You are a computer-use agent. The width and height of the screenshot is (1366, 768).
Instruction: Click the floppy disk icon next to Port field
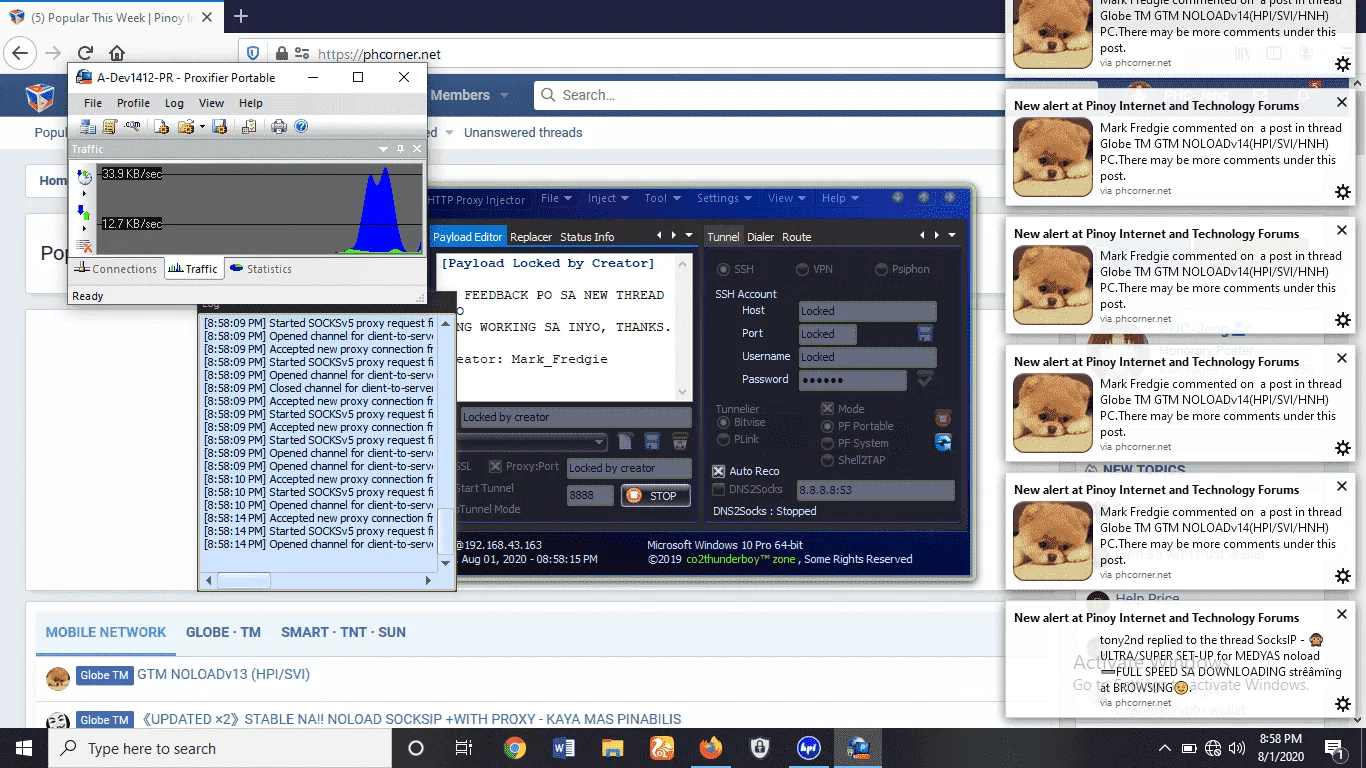pos(925,333)
